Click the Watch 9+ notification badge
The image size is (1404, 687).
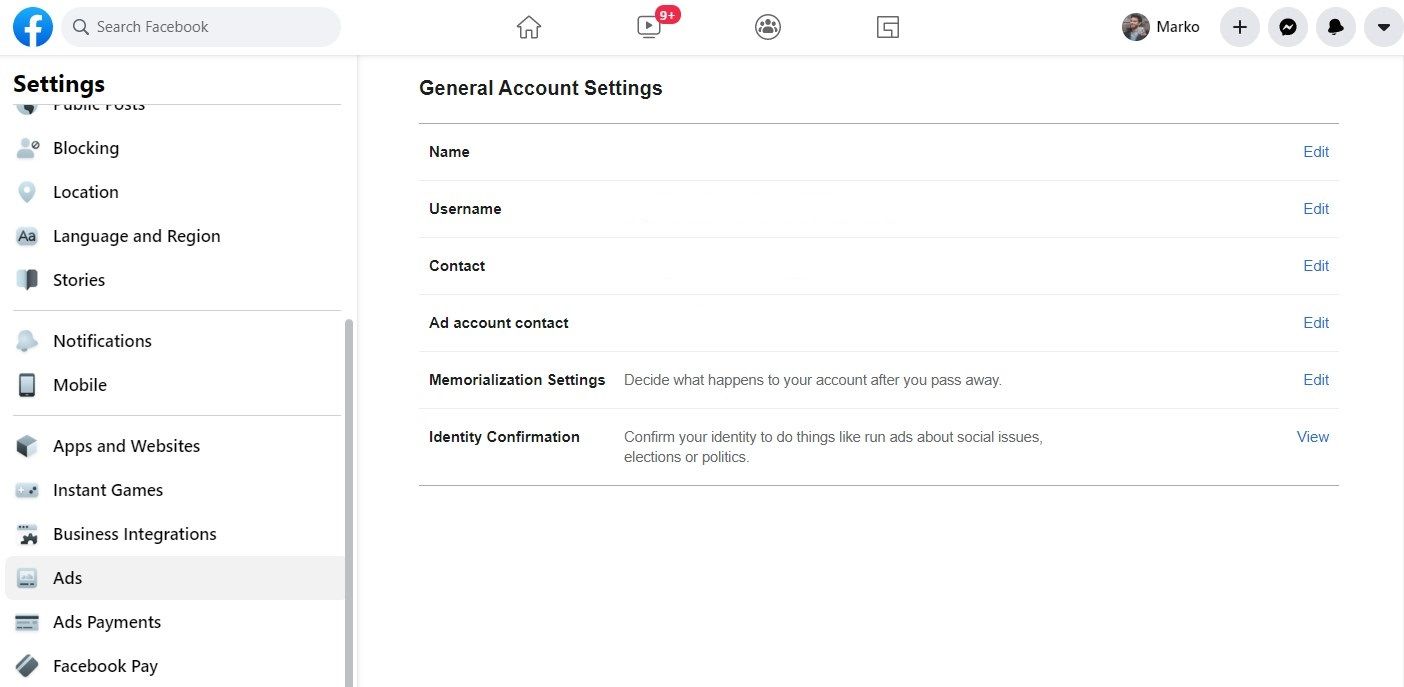click(668, 15)
